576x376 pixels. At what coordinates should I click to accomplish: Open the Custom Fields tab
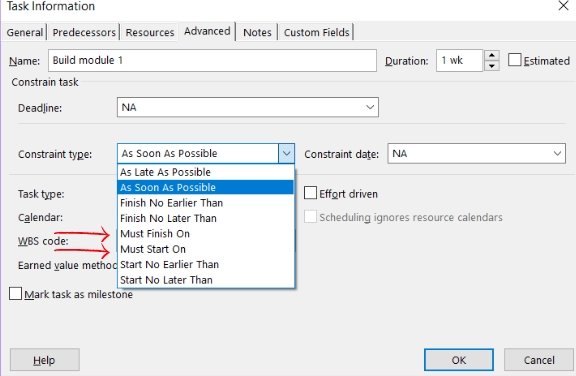316,32
